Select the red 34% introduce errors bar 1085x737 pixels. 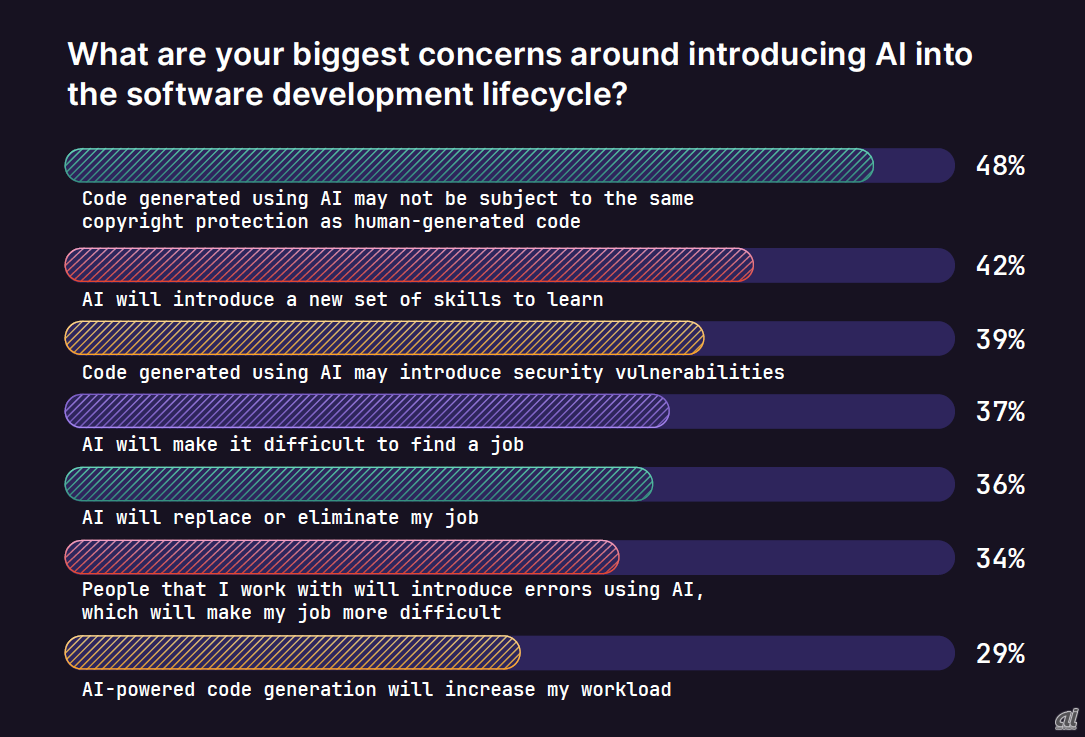point(342,557)
